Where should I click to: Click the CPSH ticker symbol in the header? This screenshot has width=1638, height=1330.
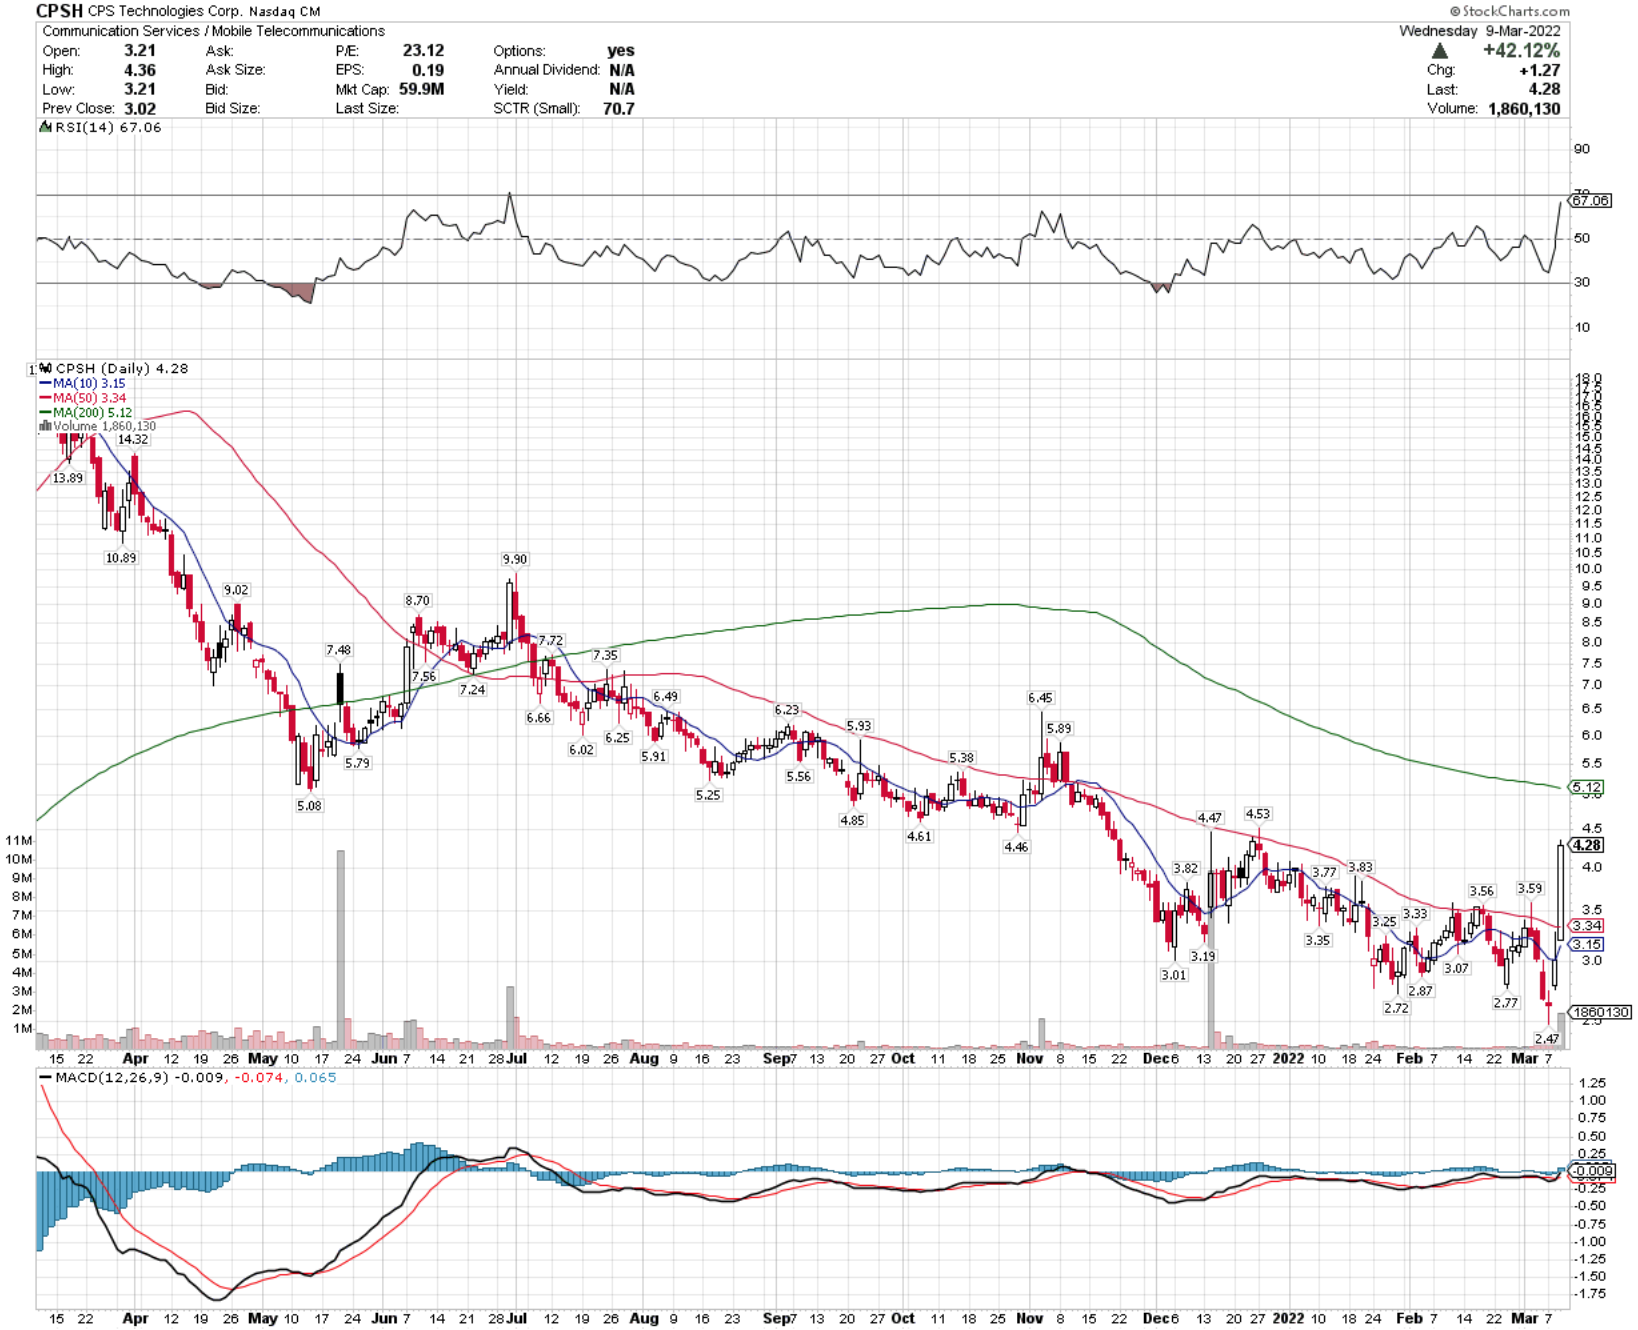tap(59, 11)
